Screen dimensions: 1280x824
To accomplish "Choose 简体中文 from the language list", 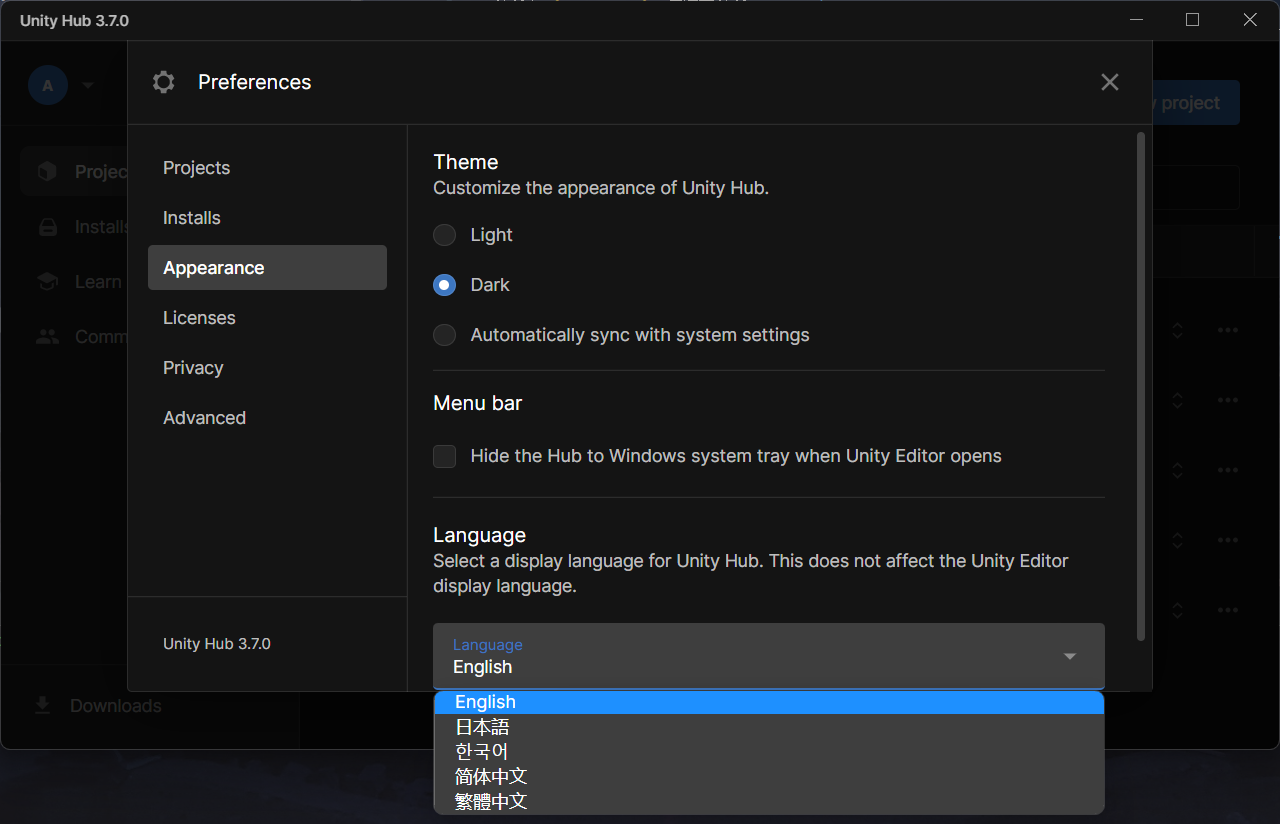I will tap(769, 776).
